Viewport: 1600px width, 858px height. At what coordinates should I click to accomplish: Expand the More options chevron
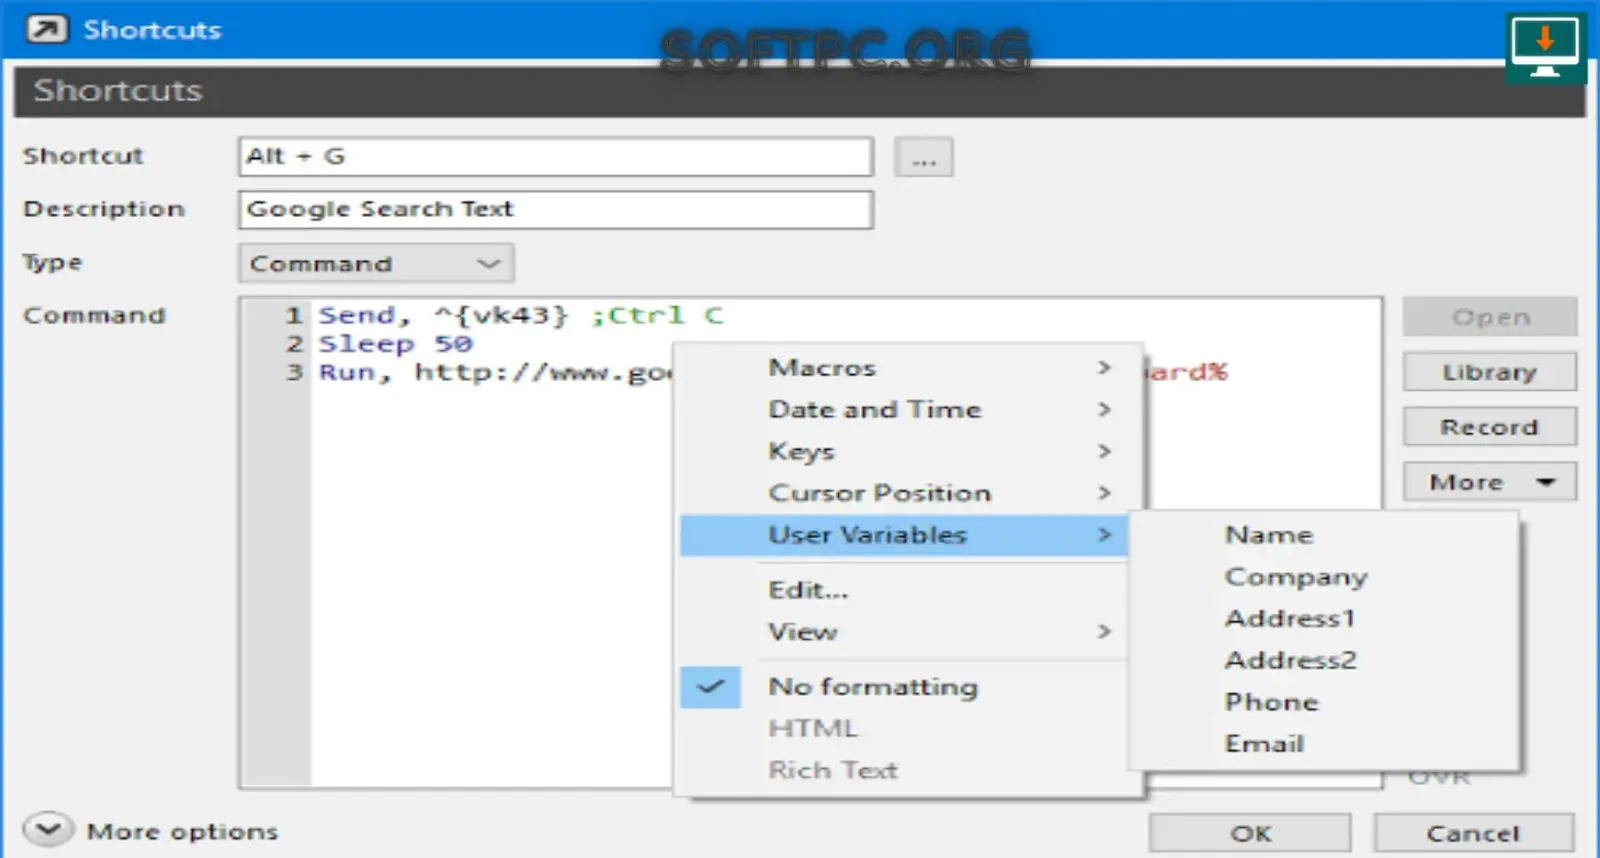tap(48, 830)
